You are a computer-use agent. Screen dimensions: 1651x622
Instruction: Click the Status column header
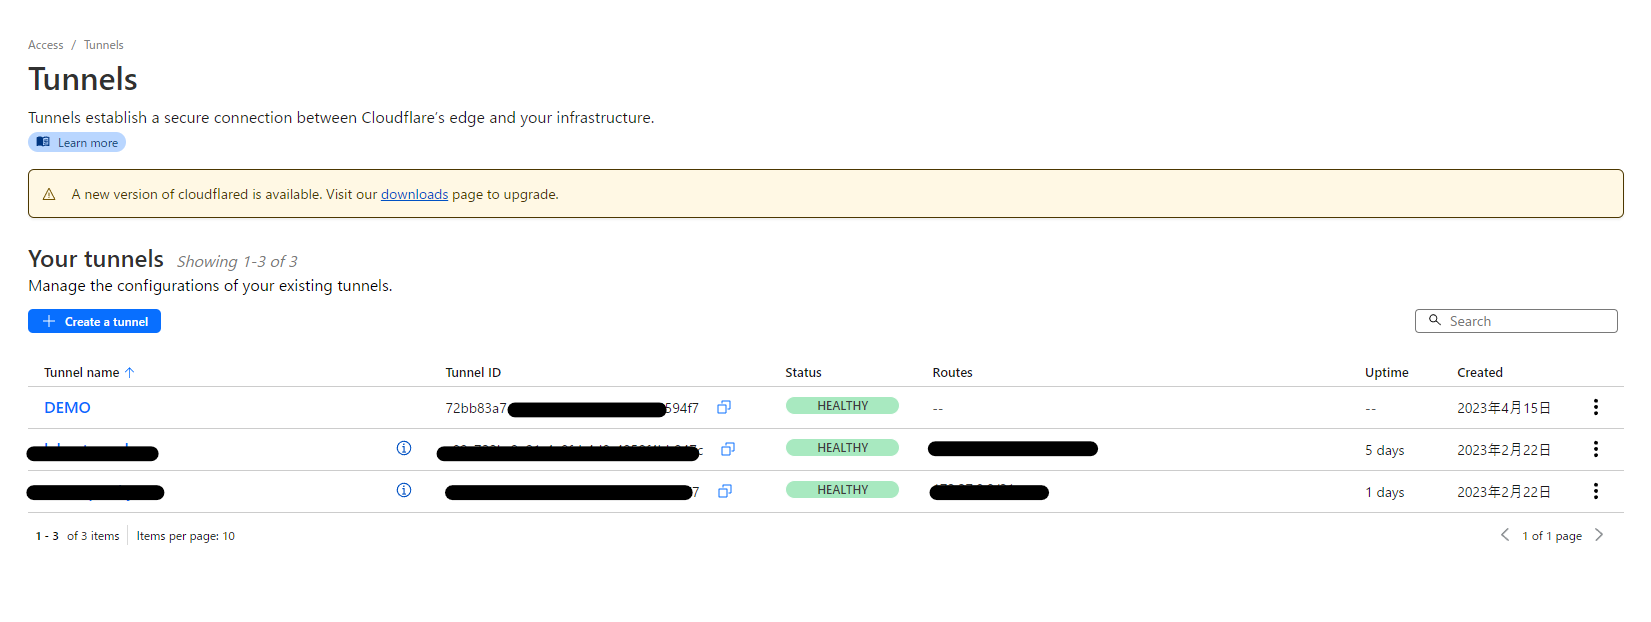(803, 372)
